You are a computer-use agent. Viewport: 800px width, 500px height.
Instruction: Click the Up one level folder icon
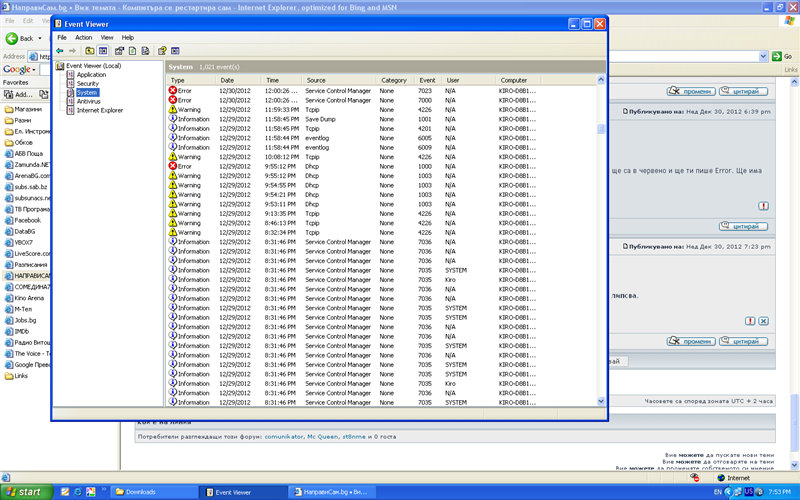90,51
